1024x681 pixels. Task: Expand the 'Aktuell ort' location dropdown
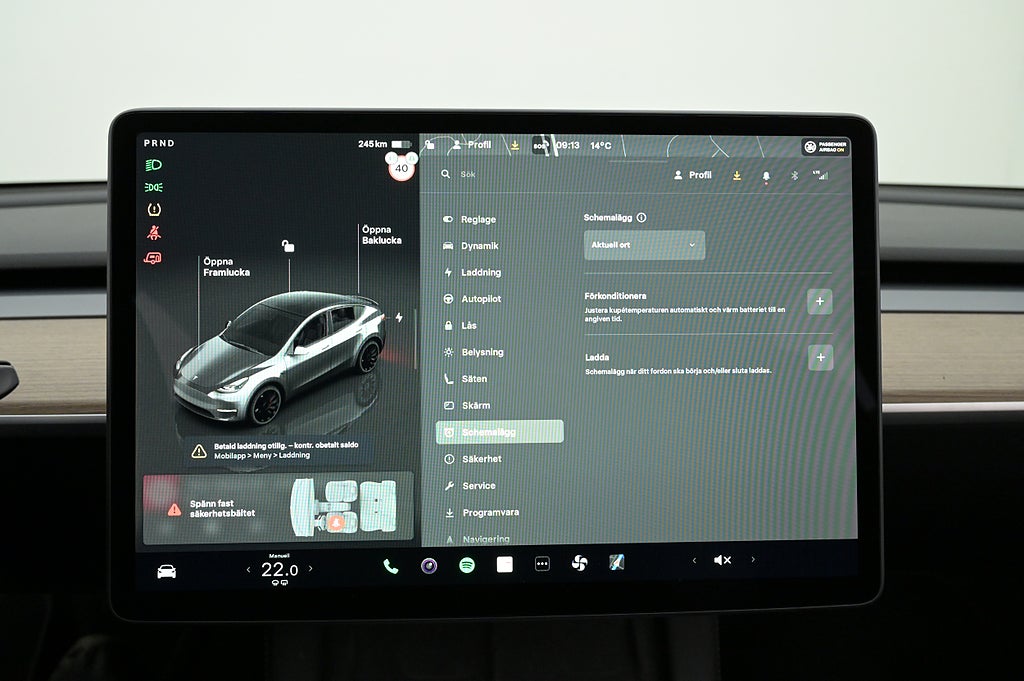pos(644,245)
